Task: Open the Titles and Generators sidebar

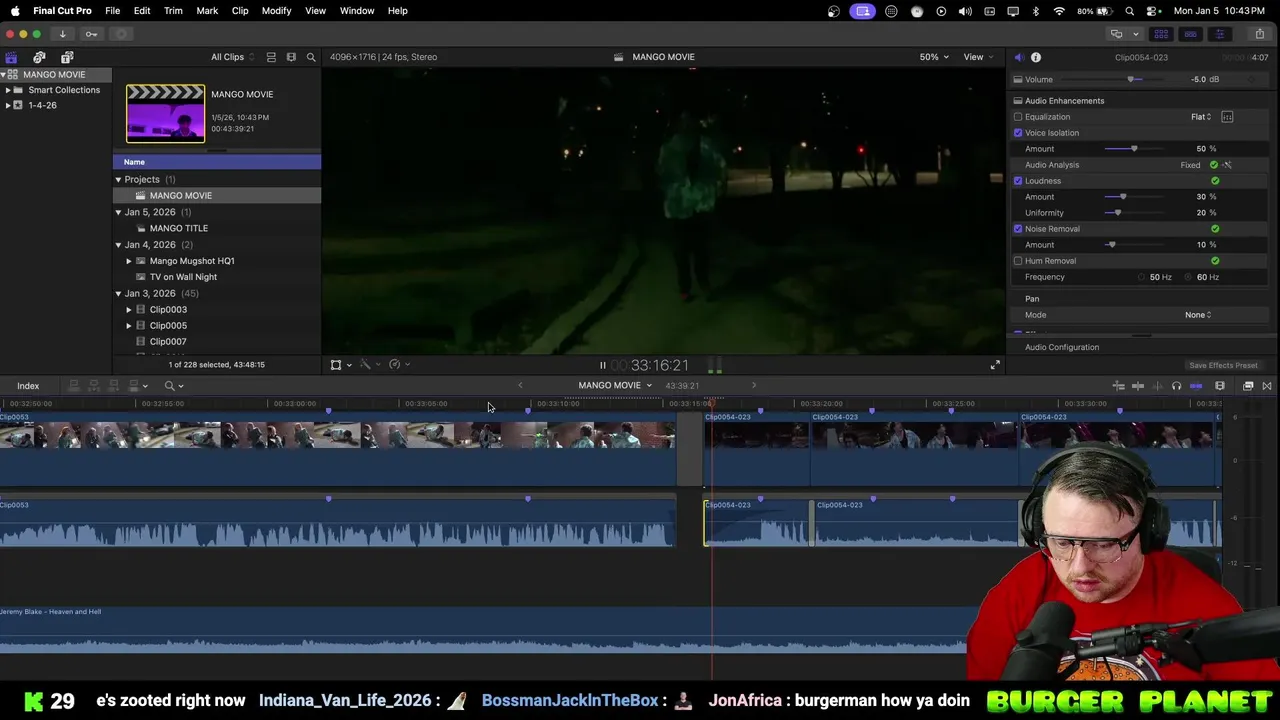Action: 67,57
